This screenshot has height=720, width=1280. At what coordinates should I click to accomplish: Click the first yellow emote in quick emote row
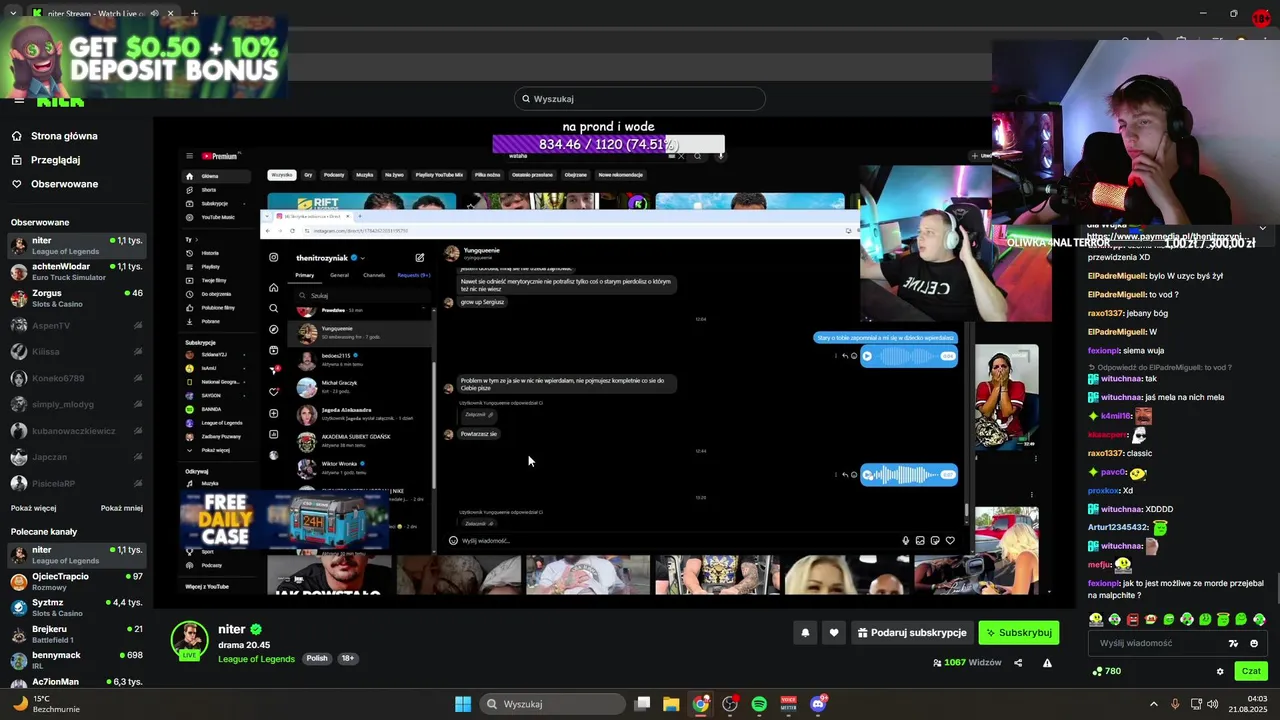coord(1096,620)
